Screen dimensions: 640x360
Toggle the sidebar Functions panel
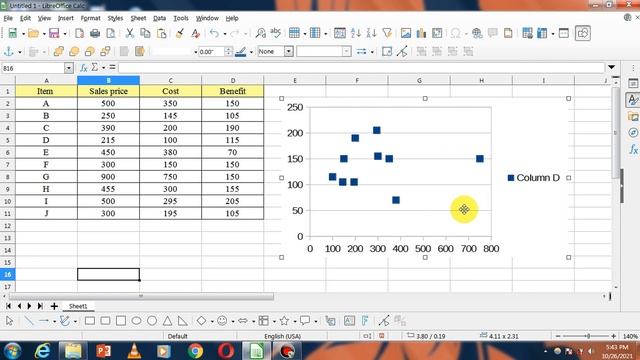click(633, 149)
